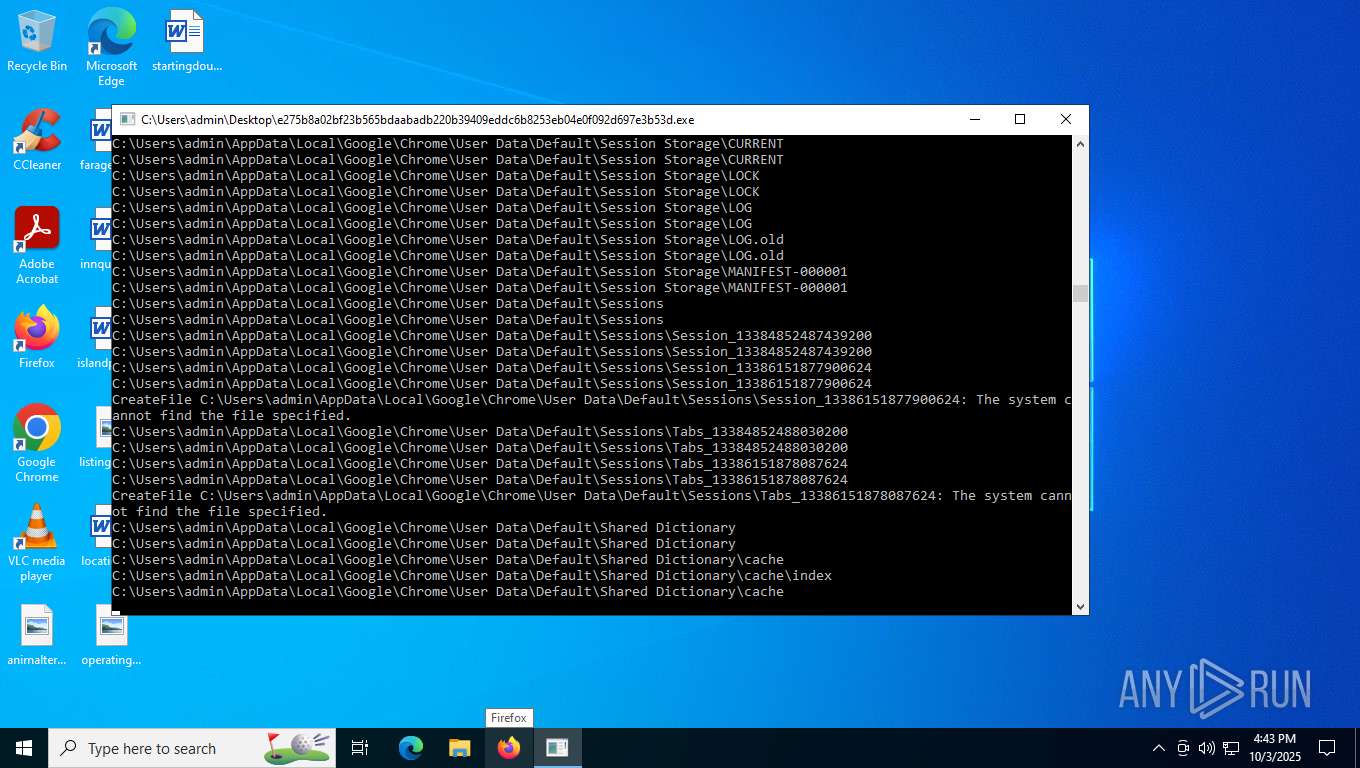Image resolution: width=1360 pixels, height=768 pixels.
Task: Select the operating... image file on desktop
Action: tap(111, 635)
